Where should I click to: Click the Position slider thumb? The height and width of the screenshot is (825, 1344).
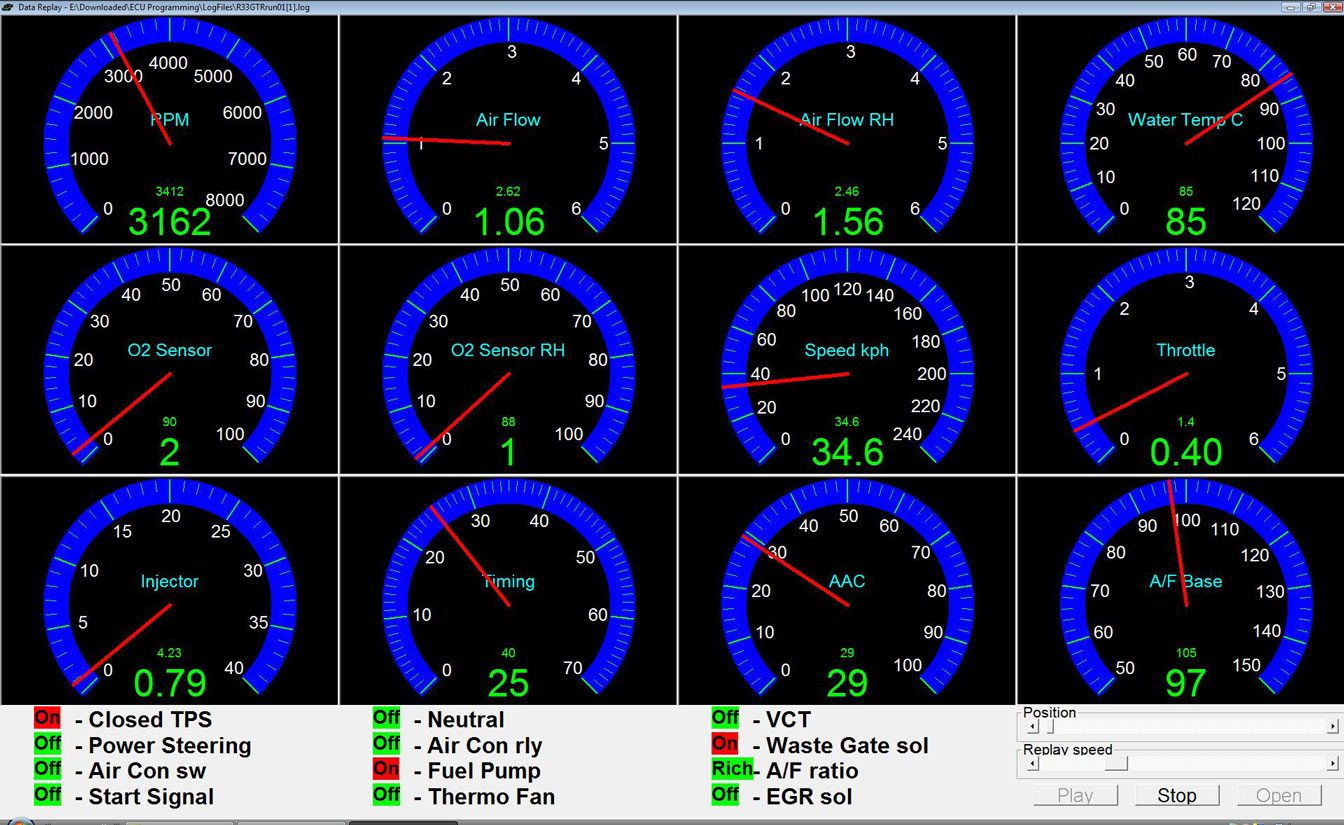(1050, 727)
